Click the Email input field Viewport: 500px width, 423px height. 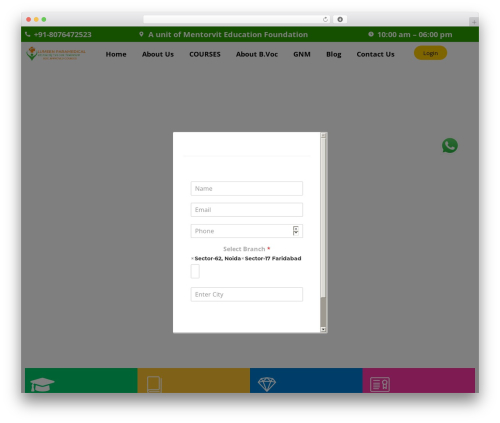tap(247, 210)
